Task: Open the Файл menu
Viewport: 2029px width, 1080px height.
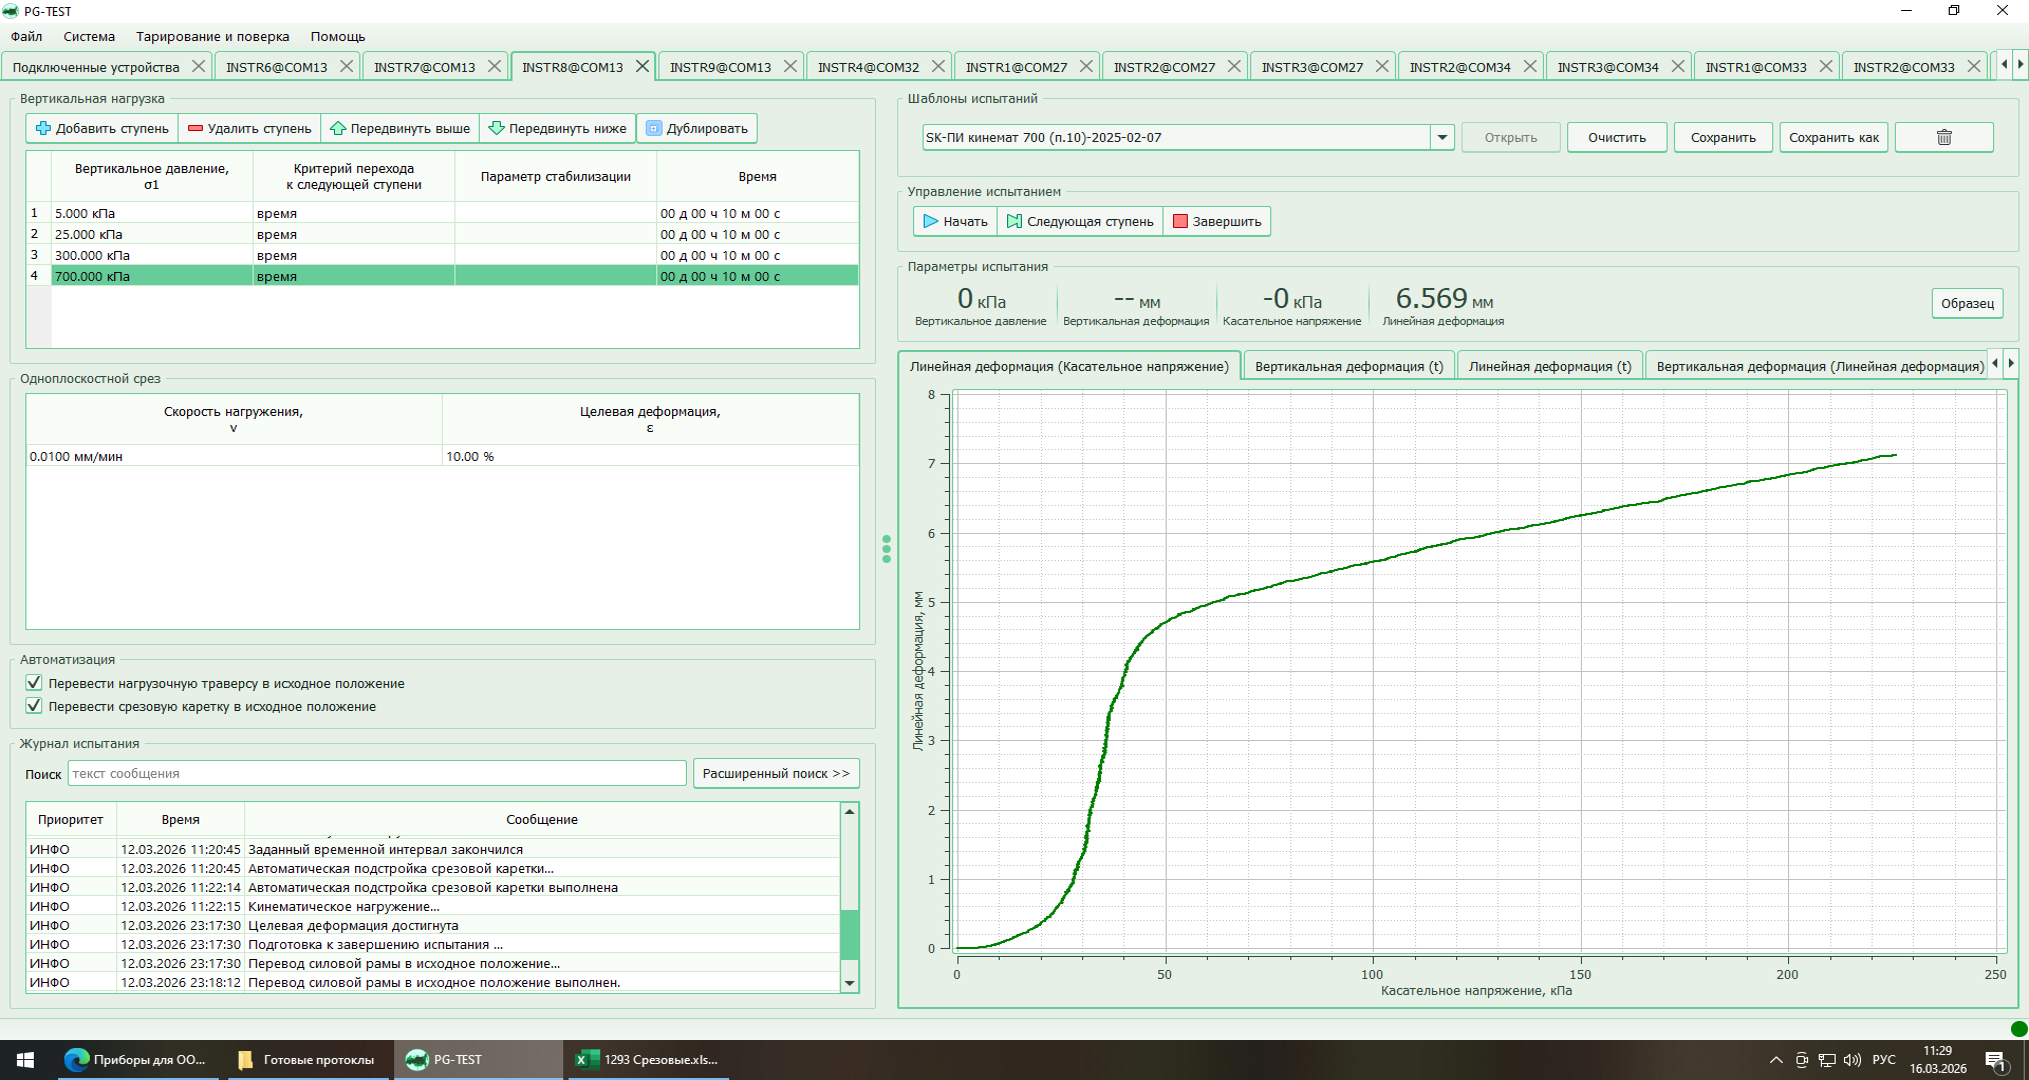Action: (27, 36)
